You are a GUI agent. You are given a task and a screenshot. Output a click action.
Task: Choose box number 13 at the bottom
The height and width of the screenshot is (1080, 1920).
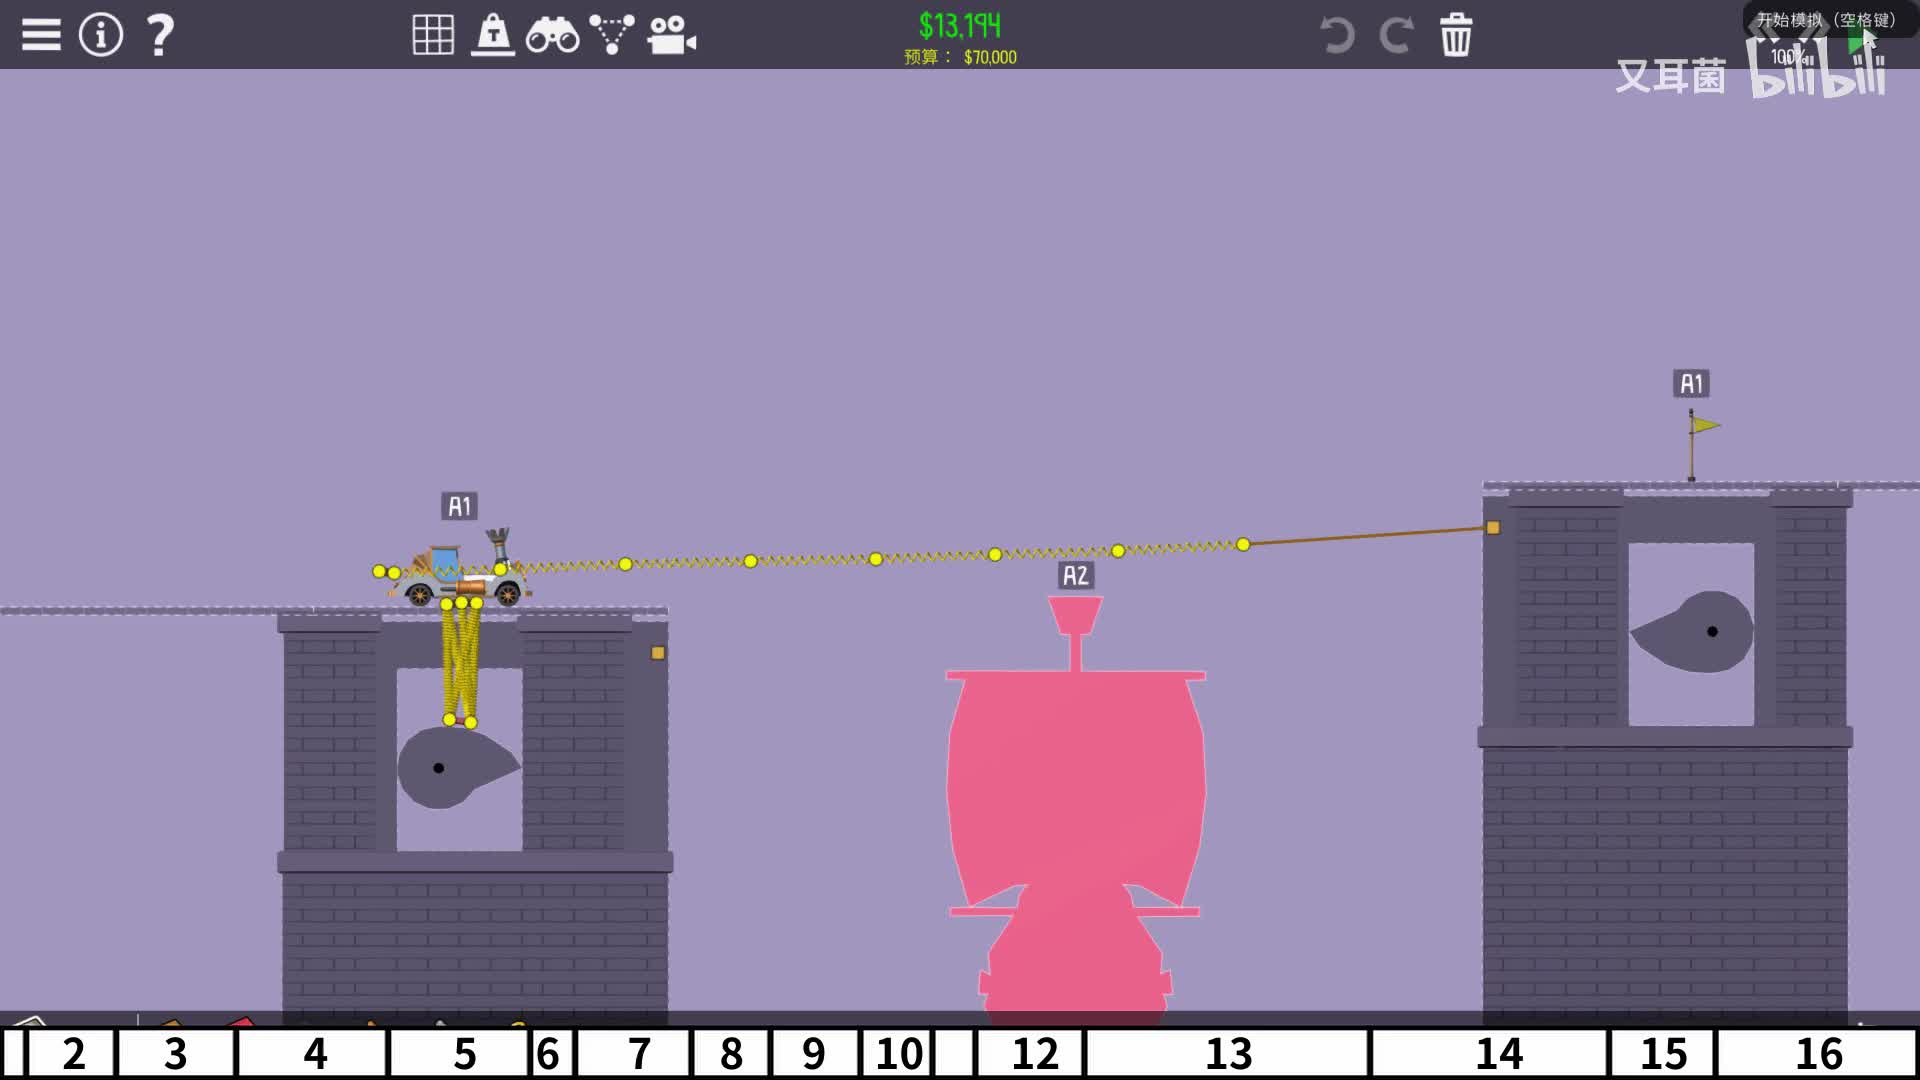click(1228, 1053)
